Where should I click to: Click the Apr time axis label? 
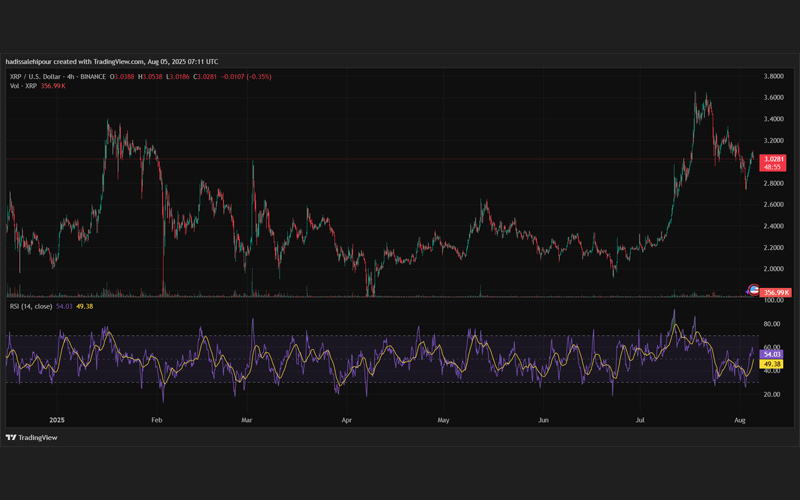pos(347,420)
